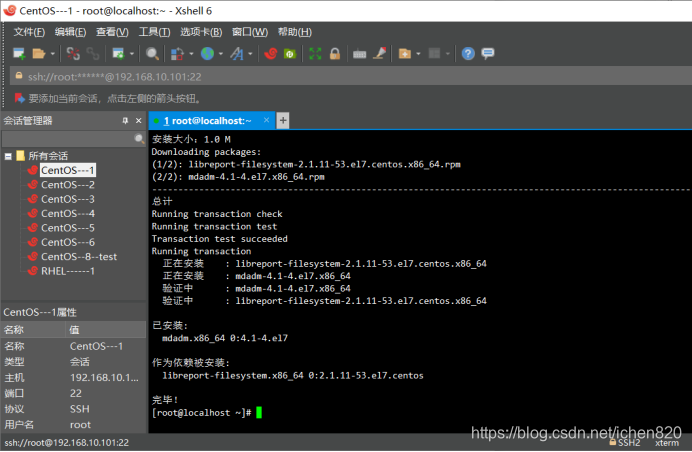Click the keyboard toolbar icon
Viewport: 692px width, 452px height.
[359, 54]
